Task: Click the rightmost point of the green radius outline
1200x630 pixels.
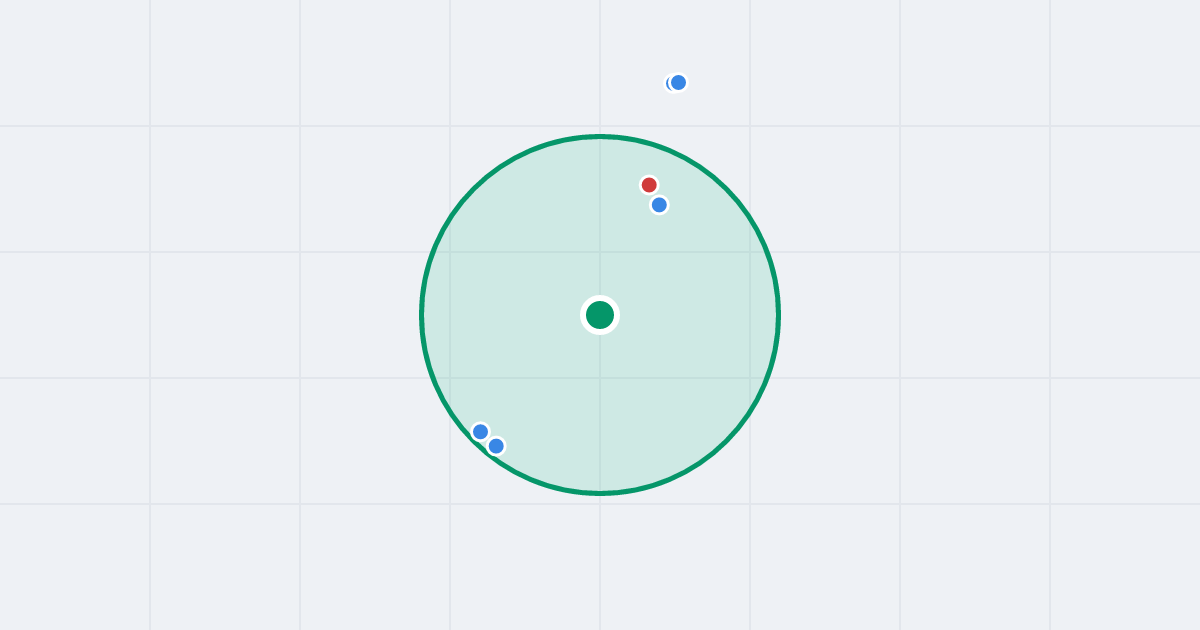Action: click(778, 315)
